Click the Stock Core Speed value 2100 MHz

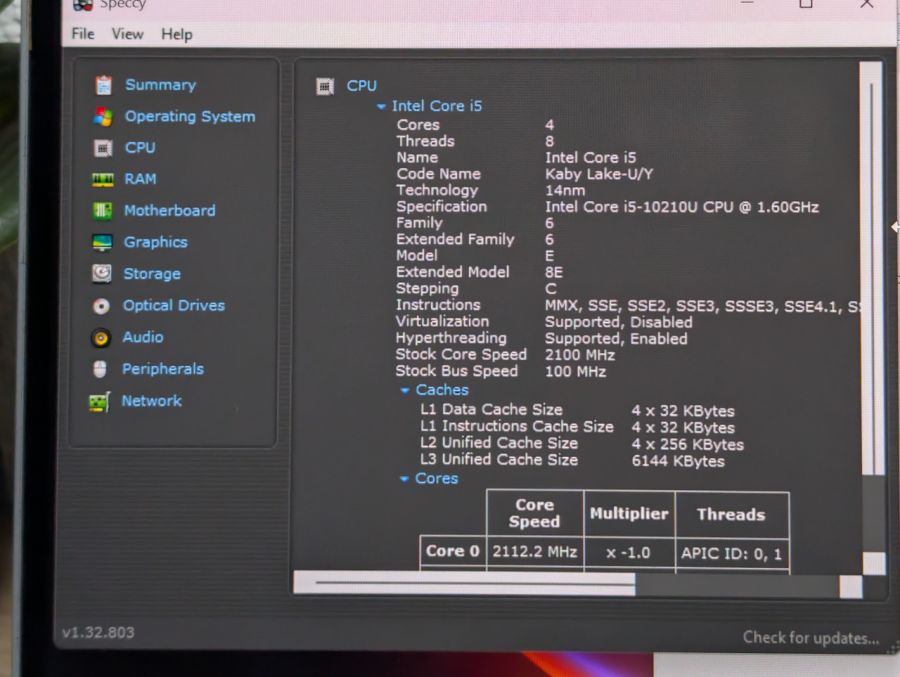(x=580, y=355)
